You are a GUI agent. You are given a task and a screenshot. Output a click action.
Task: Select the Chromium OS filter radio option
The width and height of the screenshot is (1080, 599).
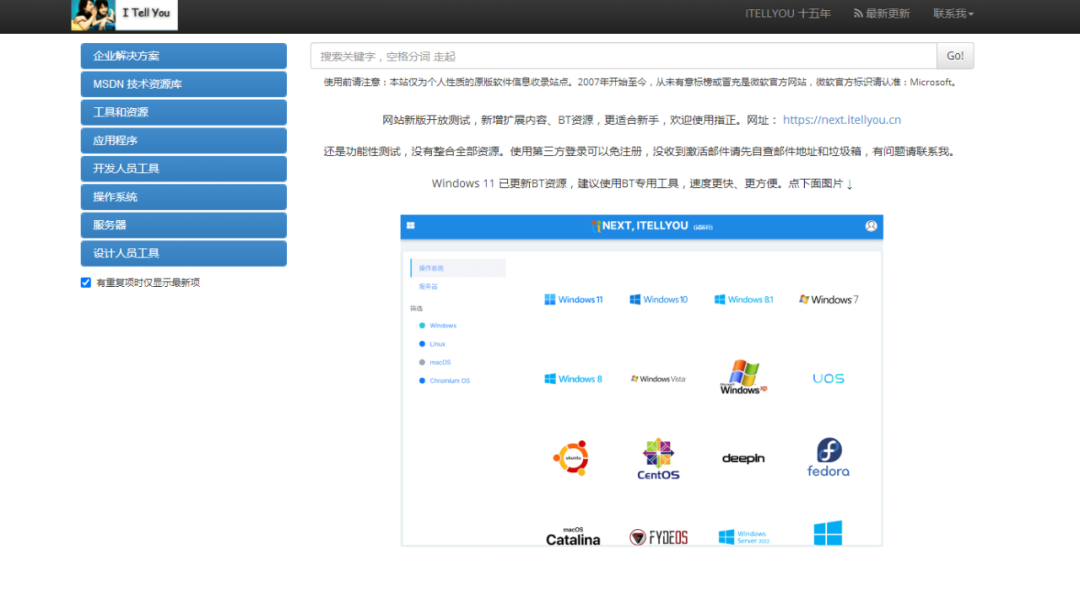click(444, 381)
